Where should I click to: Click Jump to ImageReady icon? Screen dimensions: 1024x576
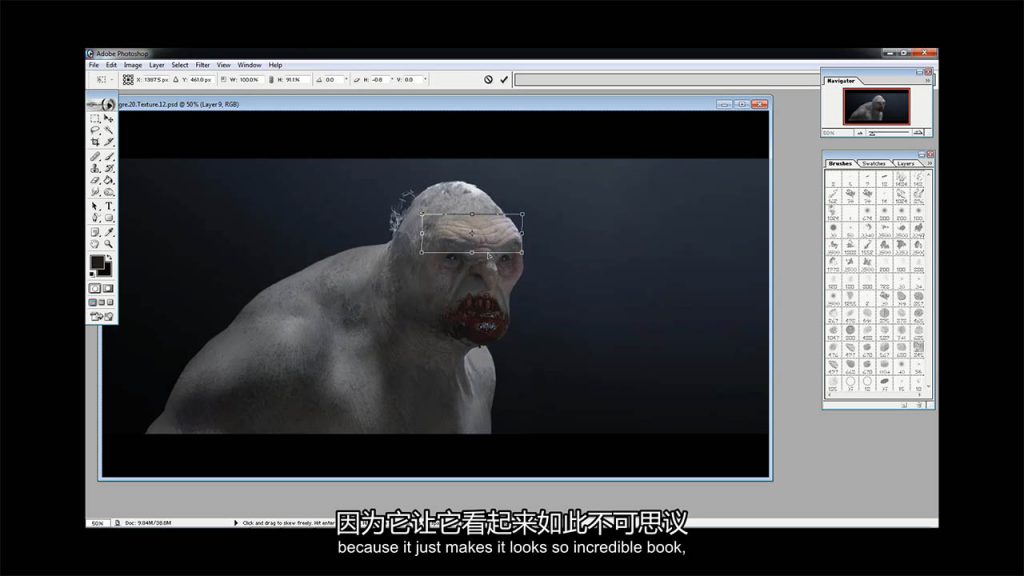(102, 317)
